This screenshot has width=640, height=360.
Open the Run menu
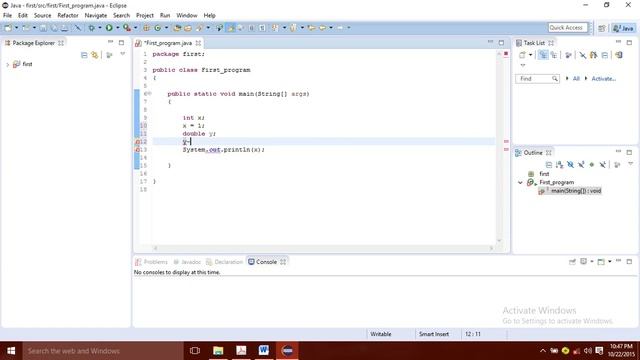(x=165, y=16)
